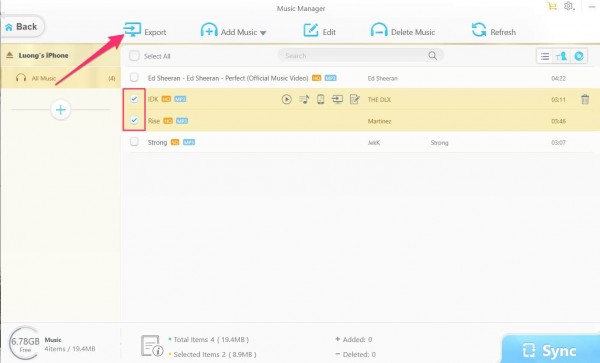
Task: Uncheck the IDK song checkbox
Action: coord(134,99)
